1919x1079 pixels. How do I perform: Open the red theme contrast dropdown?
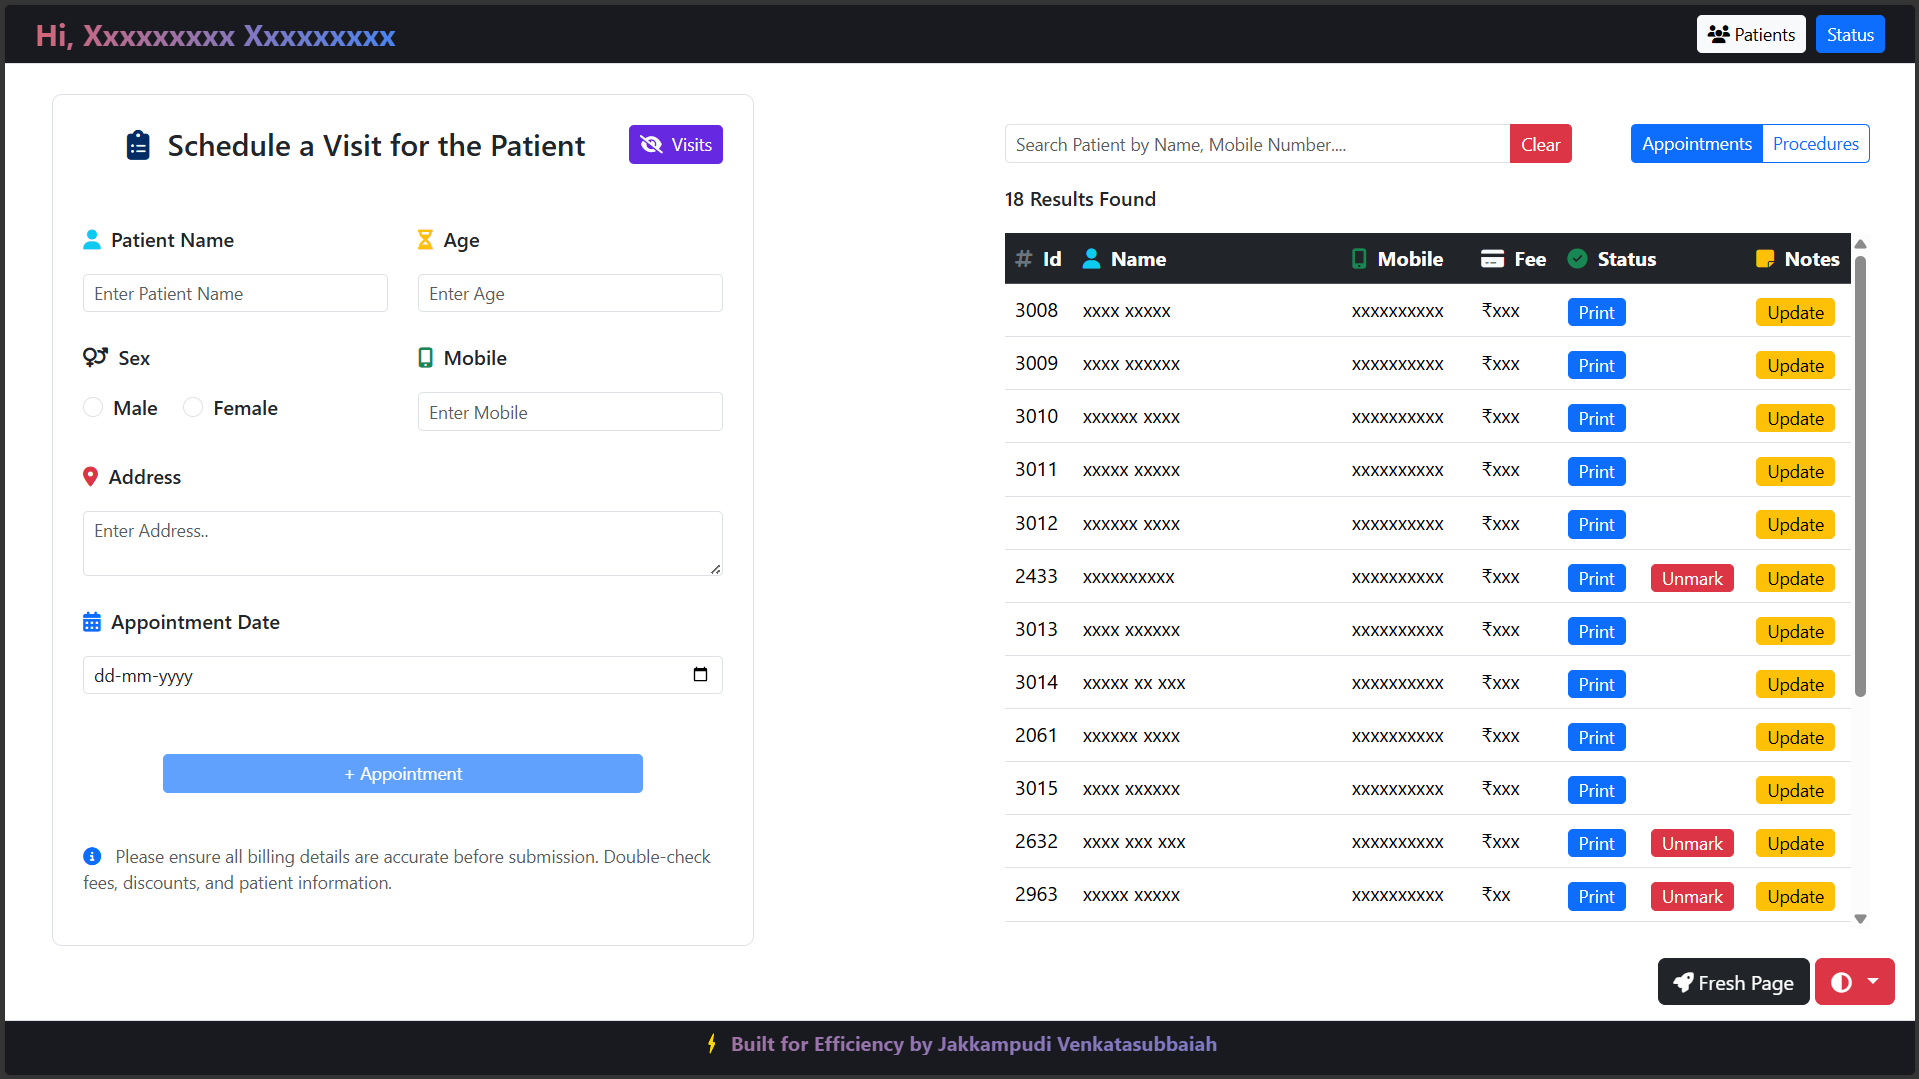coord(1854,982)
